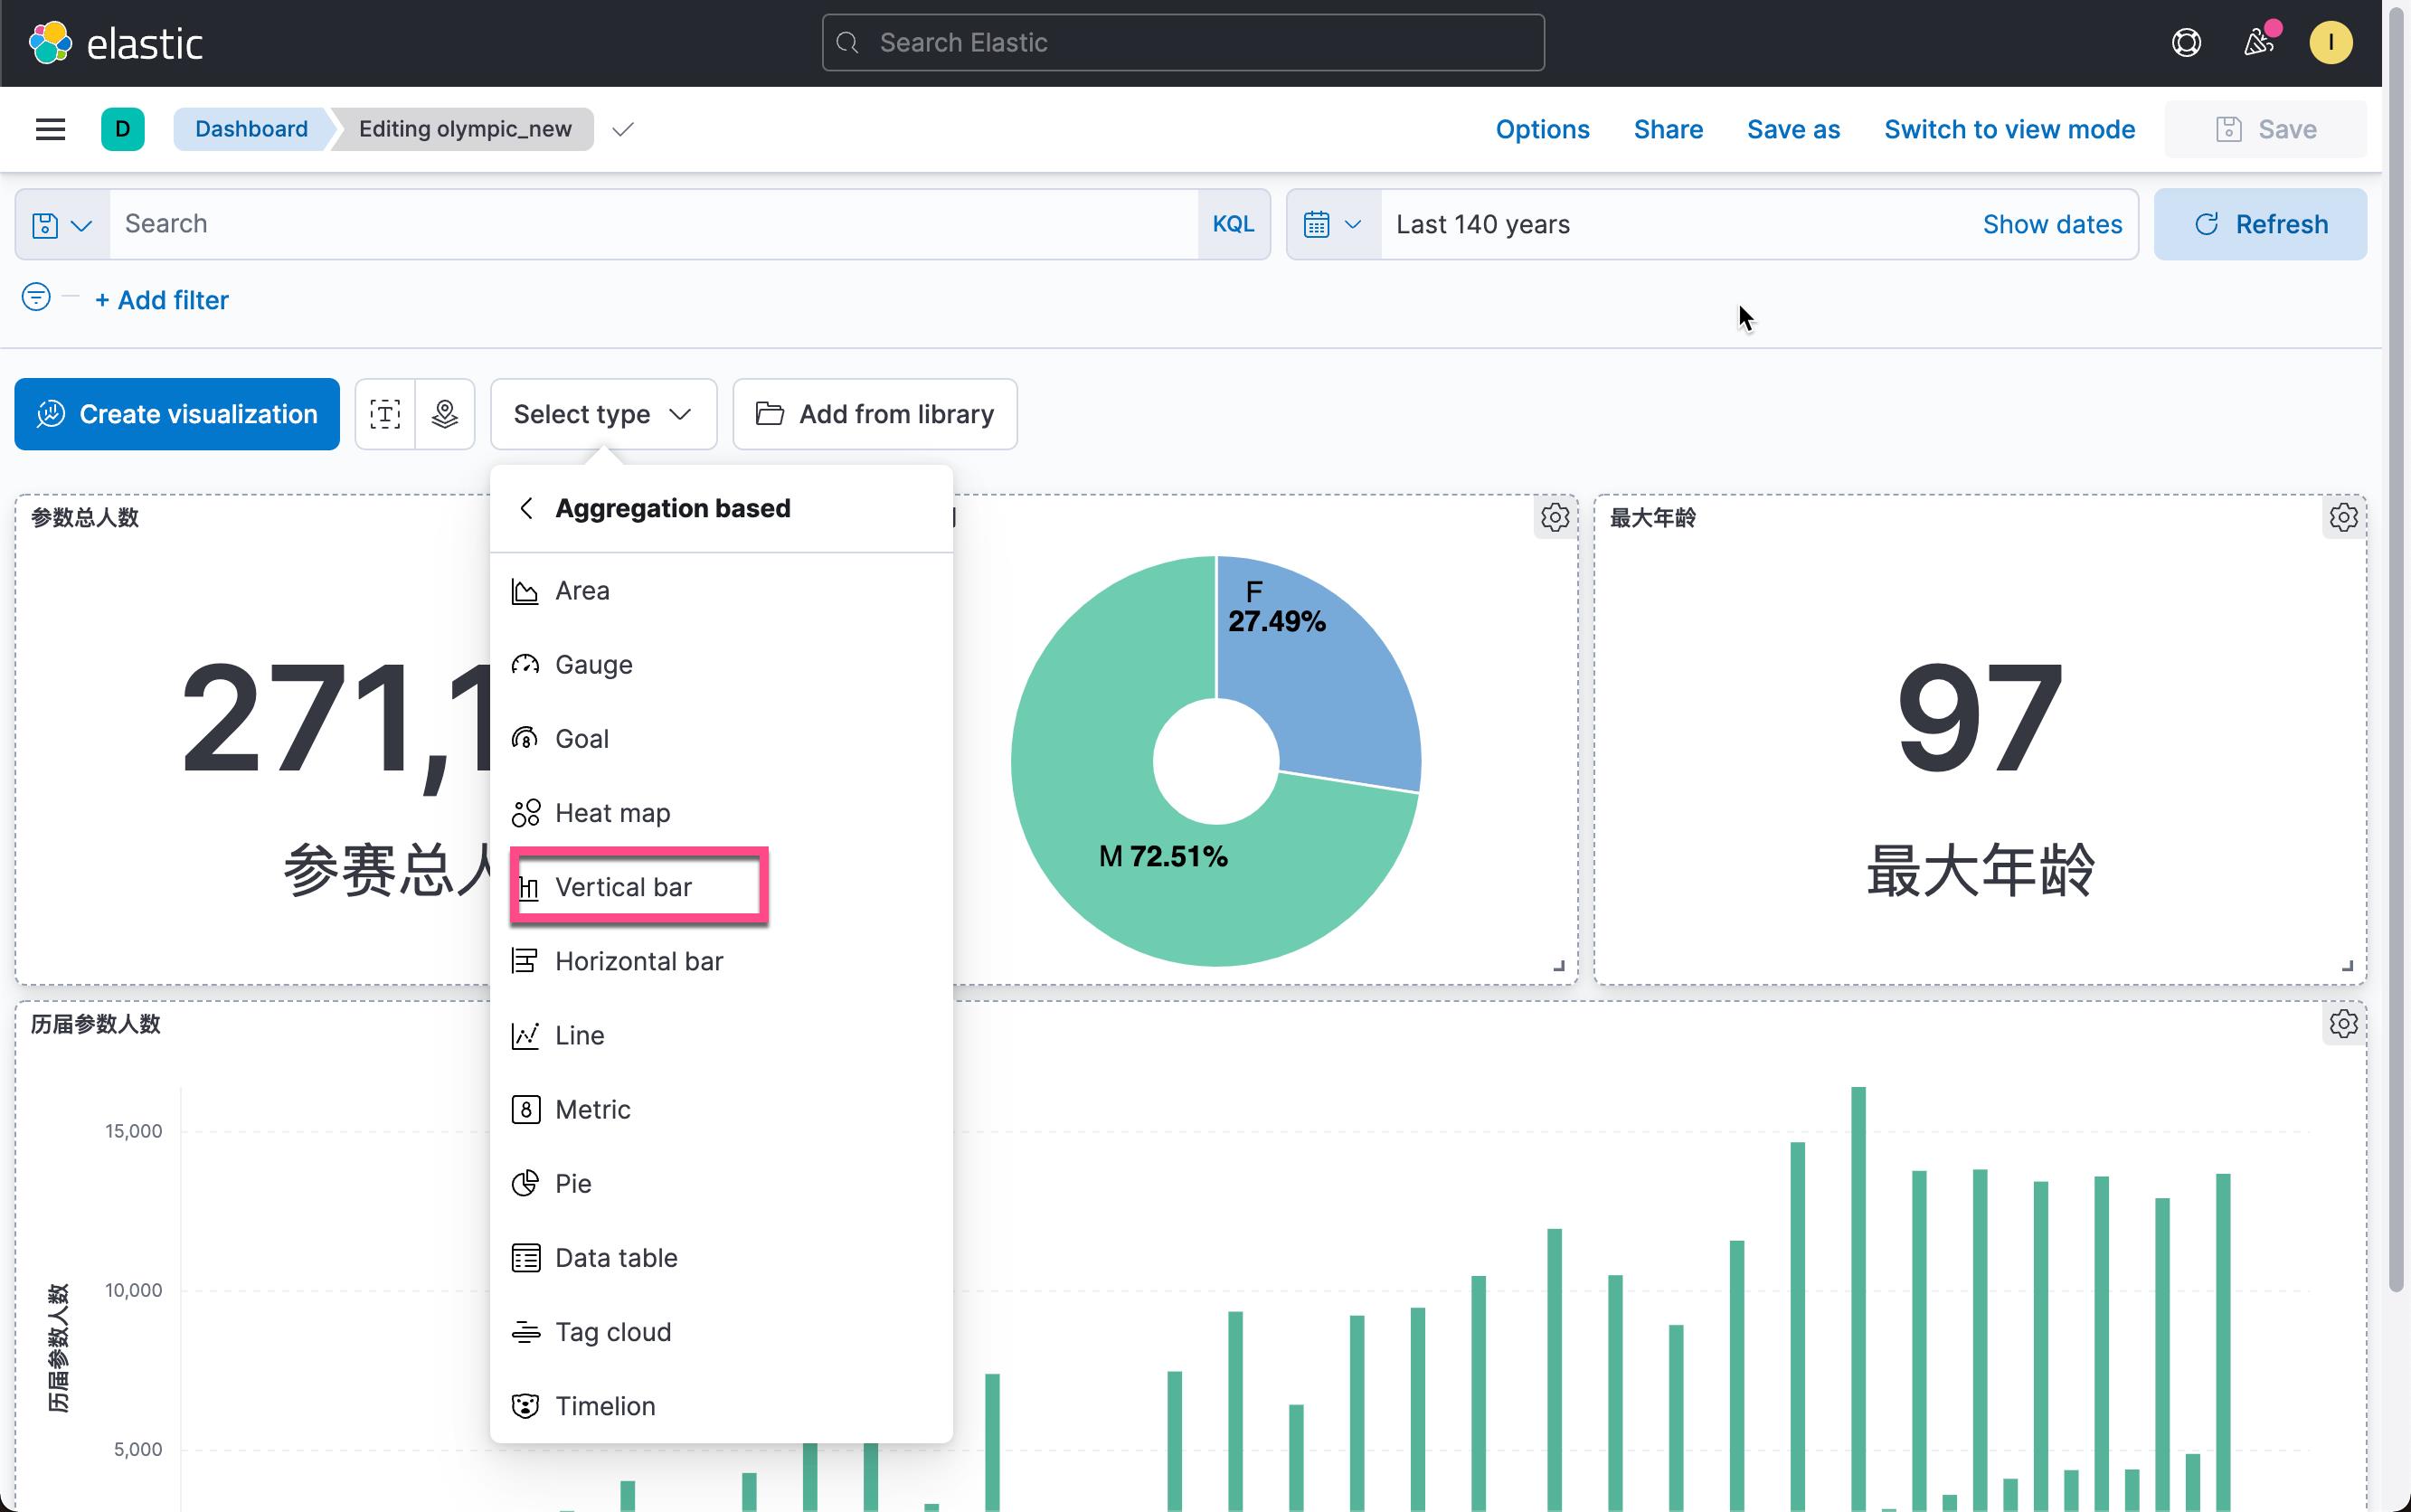The image size is (2411, 1512).
Task: Open the saved query menu
Action: [62, 224]
